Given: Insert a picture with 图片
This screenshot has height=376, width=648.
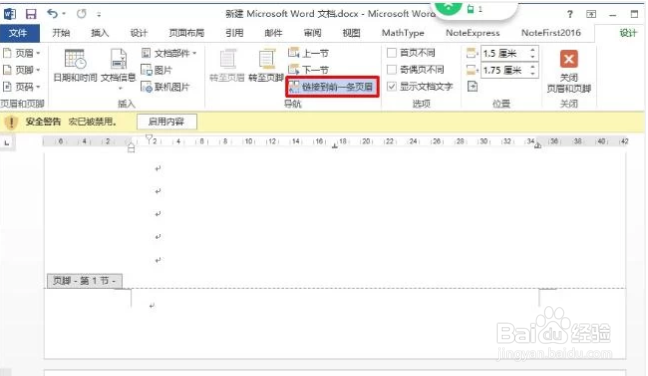Looking at the screenshot, I should pyautogui.click(x=157, y=70).
